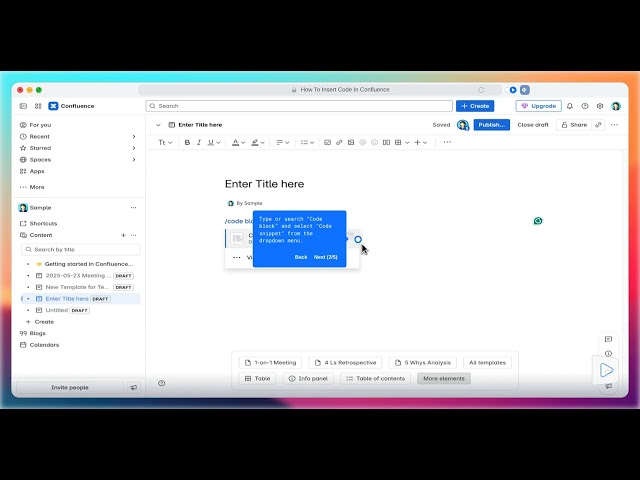Insert a column layout from toolbar
640x480 pixels.
point(386,142)
